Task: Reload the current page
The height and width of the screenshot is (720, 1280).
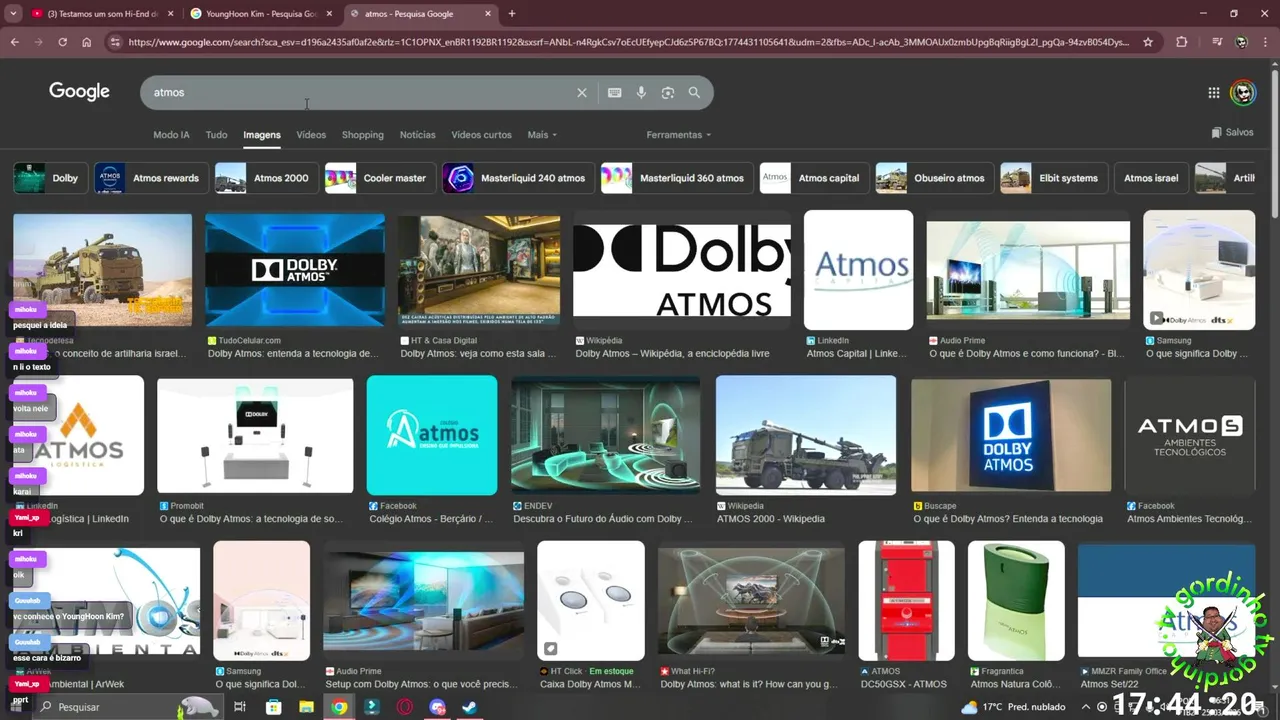Action: 62,42
